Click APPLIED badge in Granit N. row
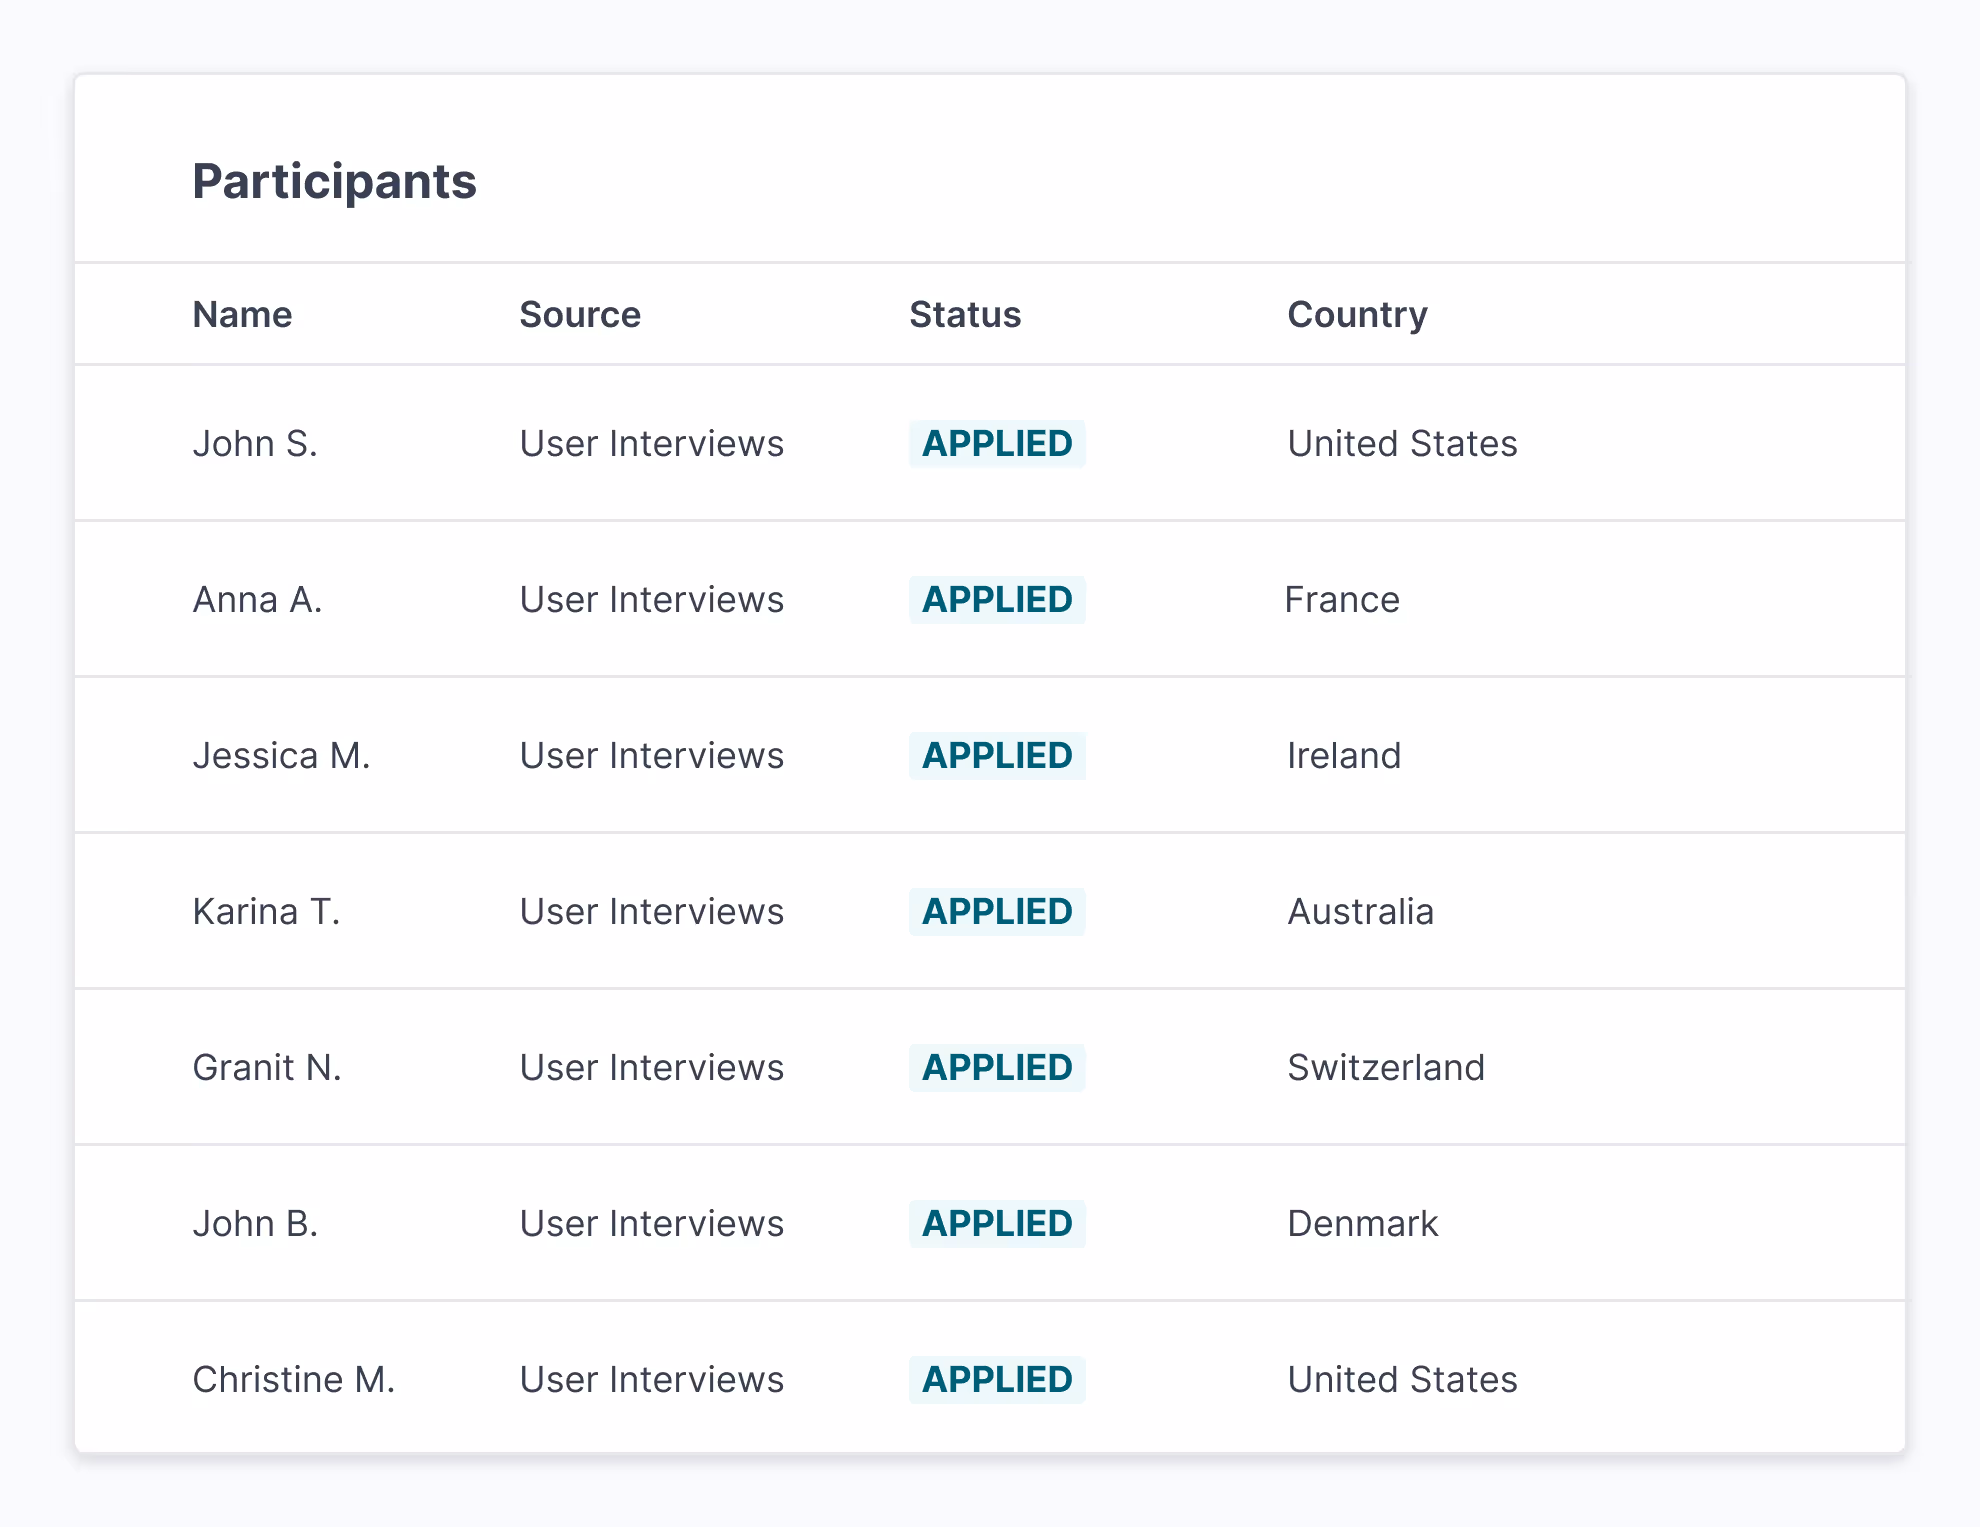The image size is (1980, 1527). 996,1067
